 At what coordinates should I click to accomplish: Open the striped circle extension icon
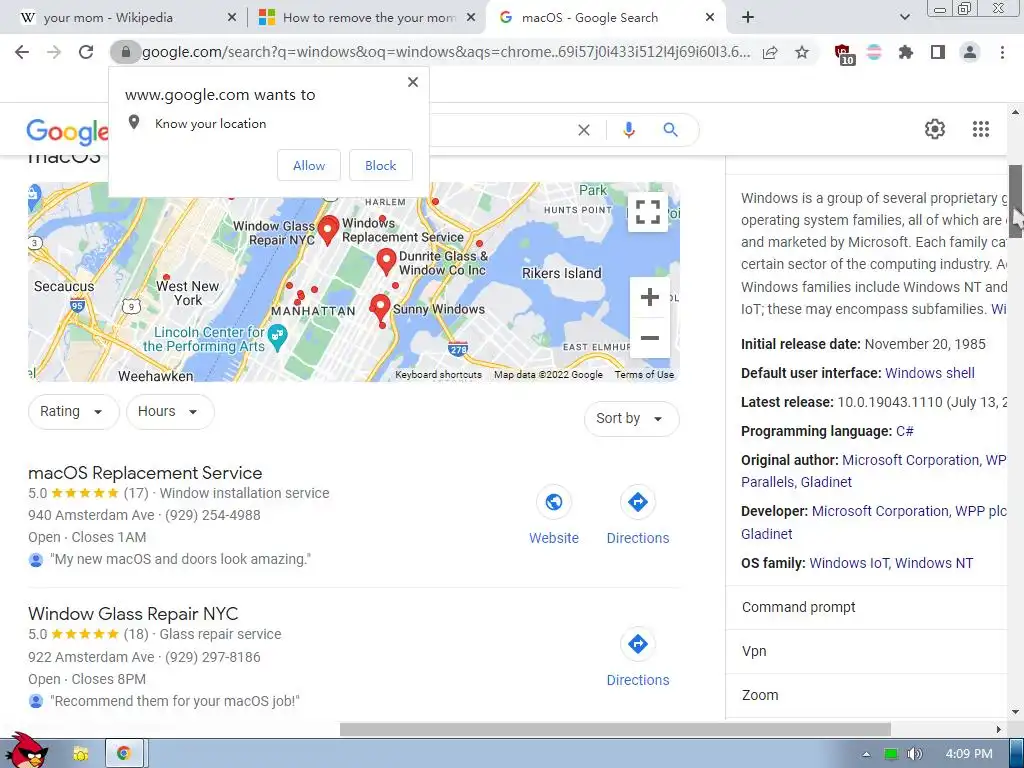(x=874, y=52)
